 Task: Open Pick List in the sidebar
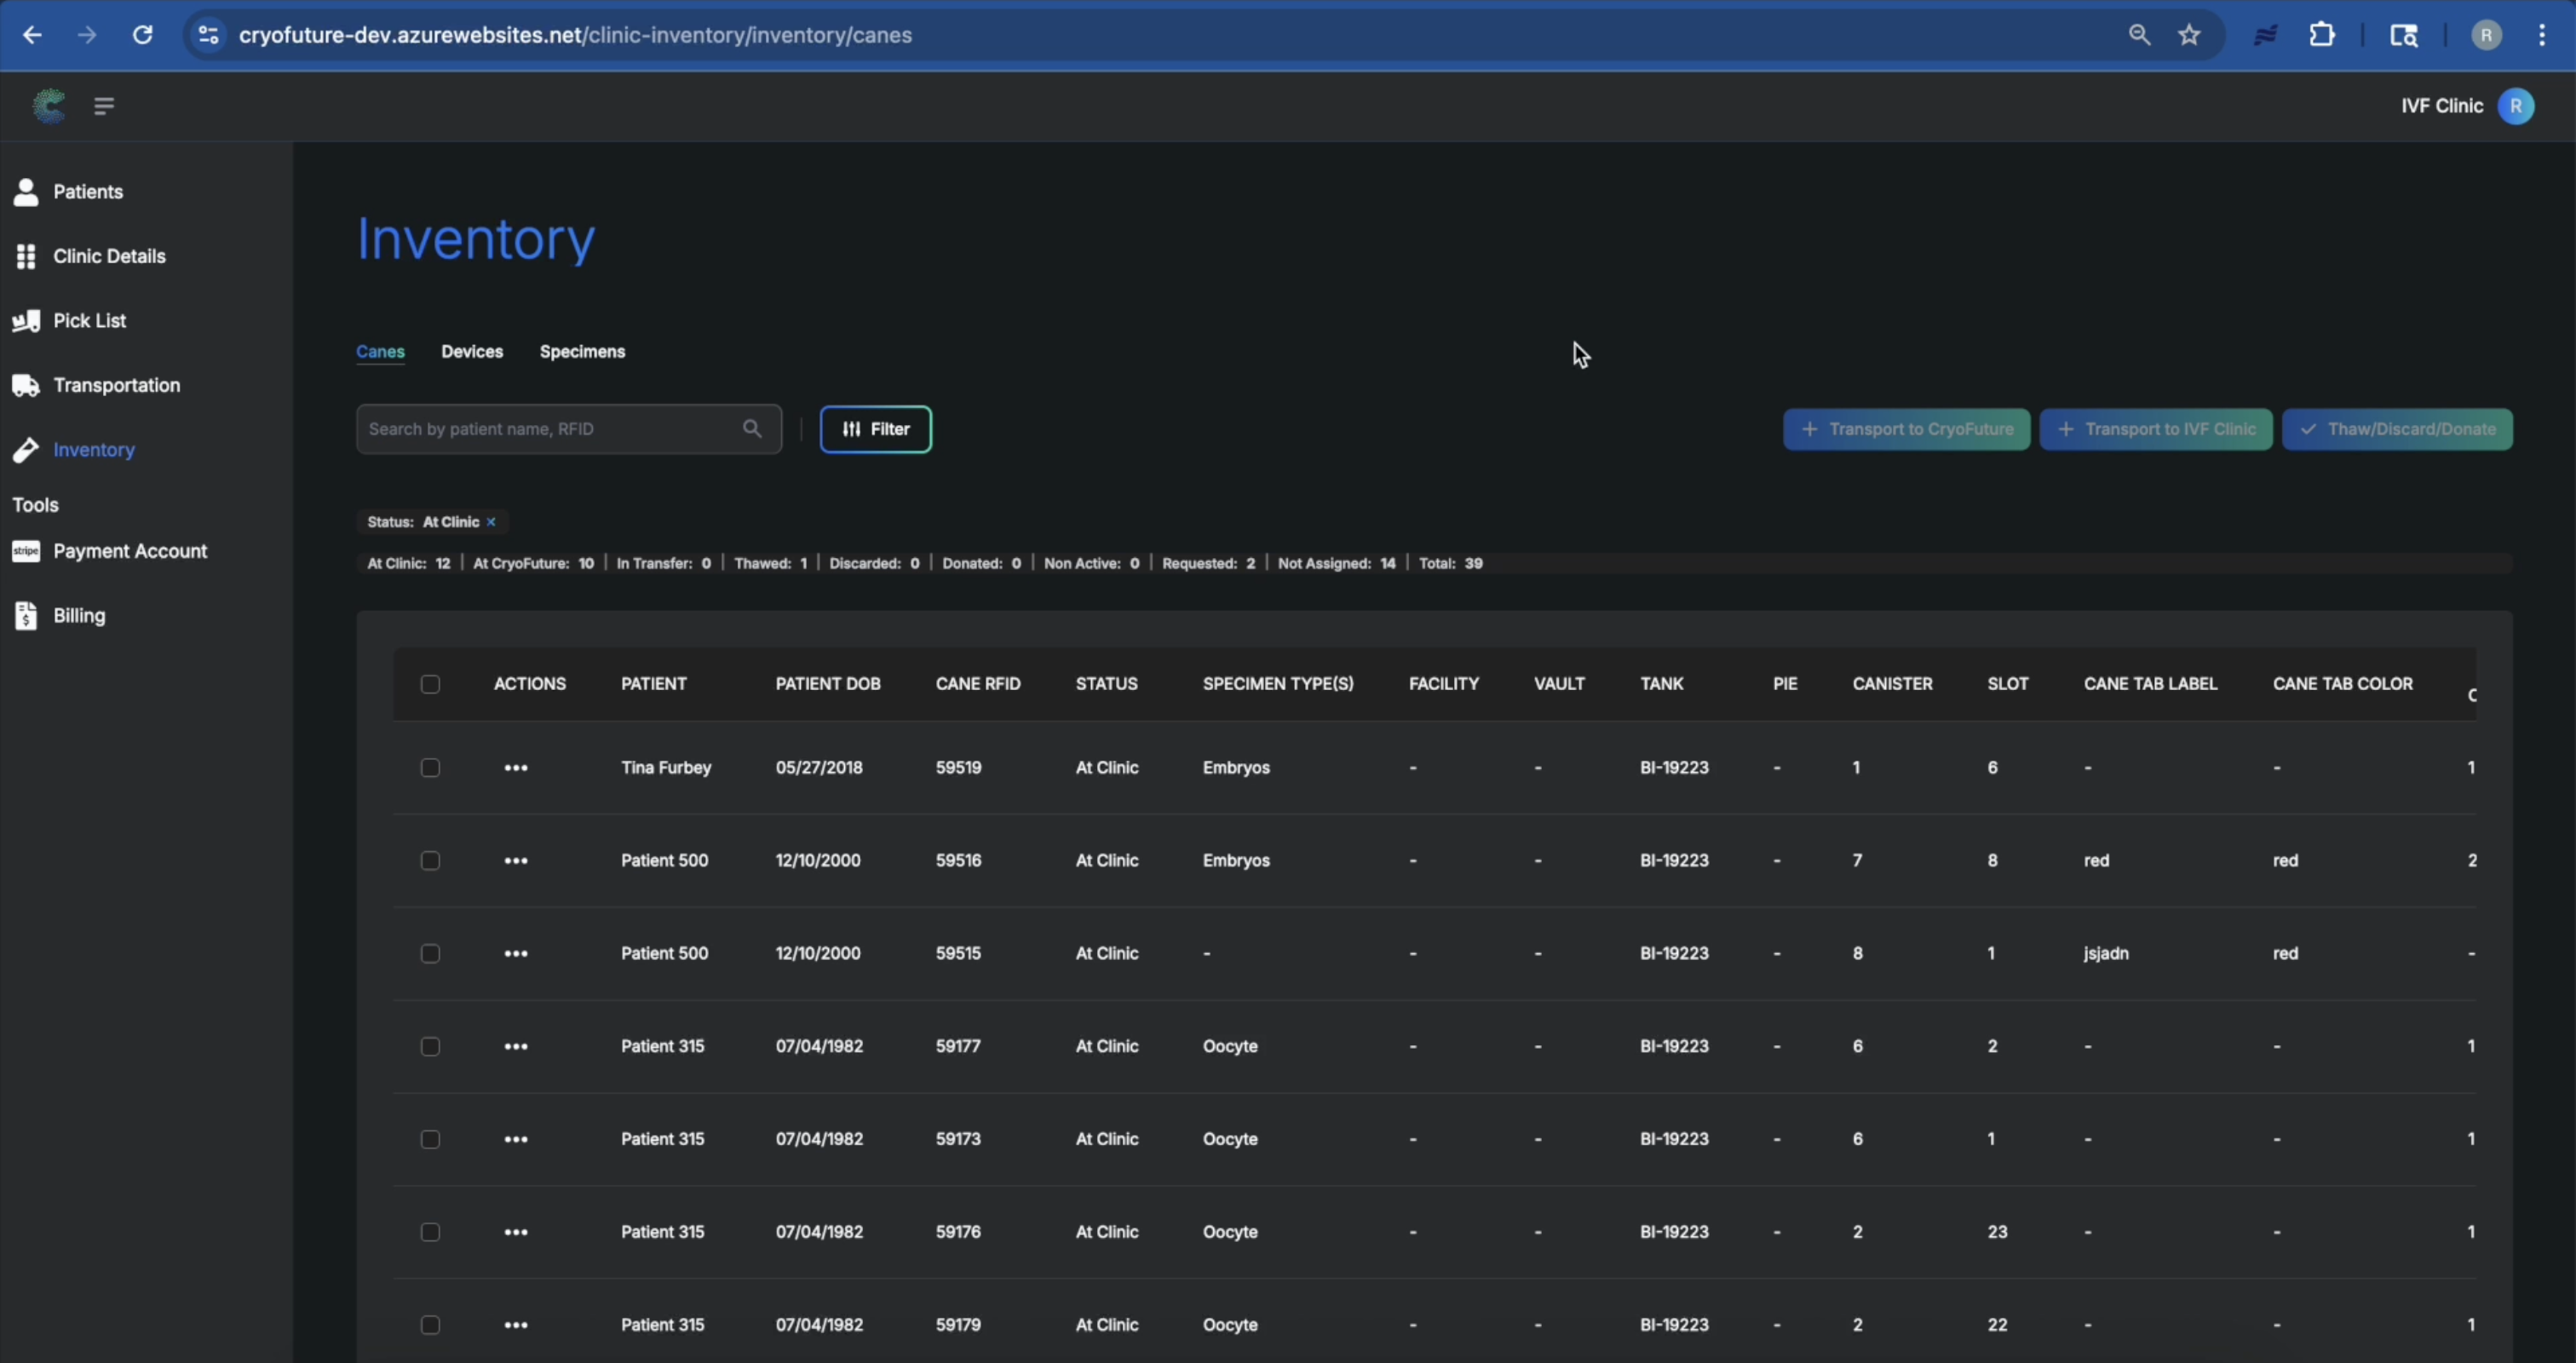pos(89,321)
